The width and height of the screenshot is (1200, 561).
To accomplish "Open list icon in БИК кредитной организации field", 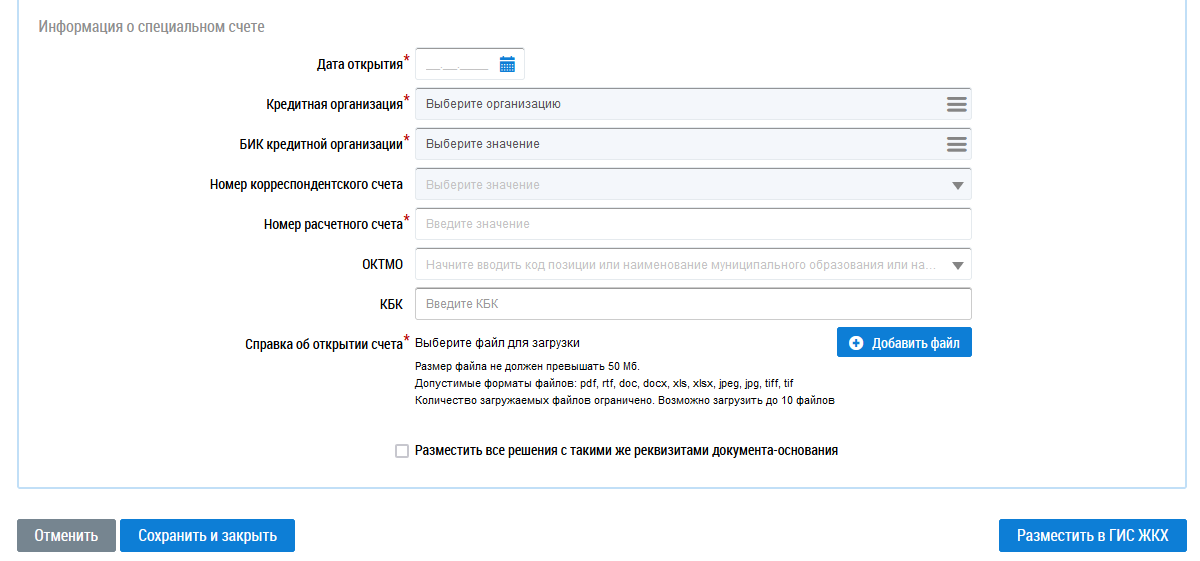I will (x=956, y=144).
